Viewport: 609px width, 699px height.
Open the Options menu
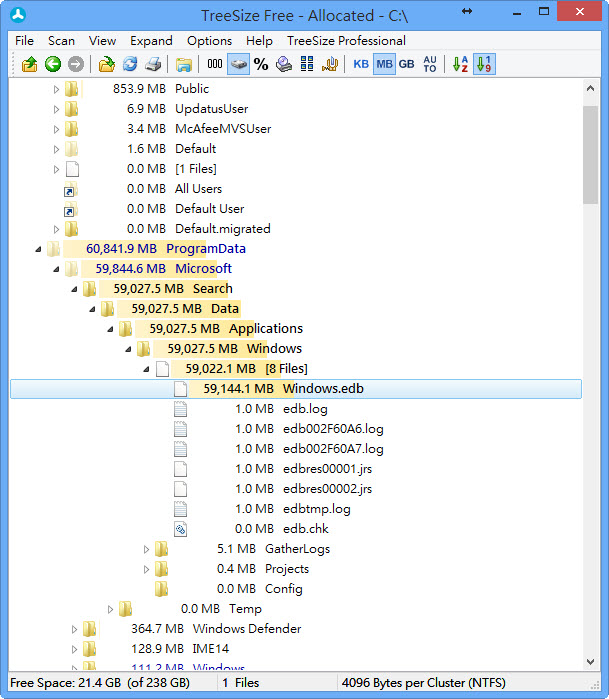(x=209, y=41)
